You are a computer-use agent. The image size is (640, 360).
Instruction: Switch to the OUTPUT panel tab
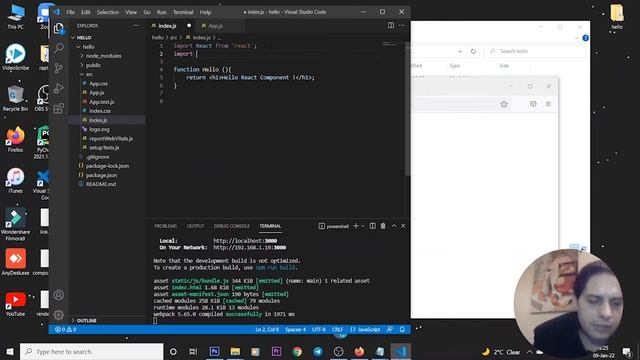coord(195,226)
